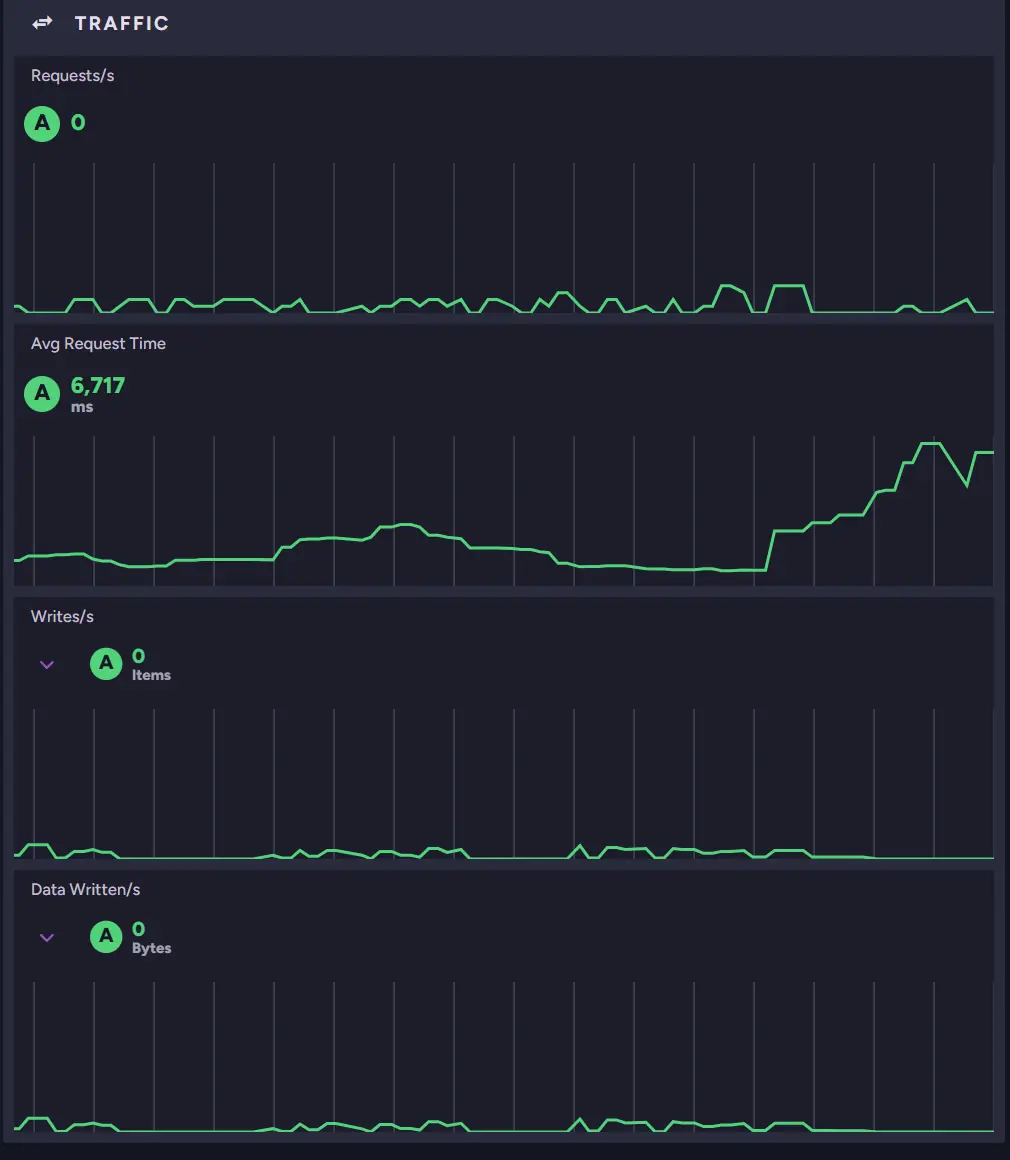Click the TRAFFIC panel header title
This screenshot has width=1010, height=1160.
pos(122,23)
